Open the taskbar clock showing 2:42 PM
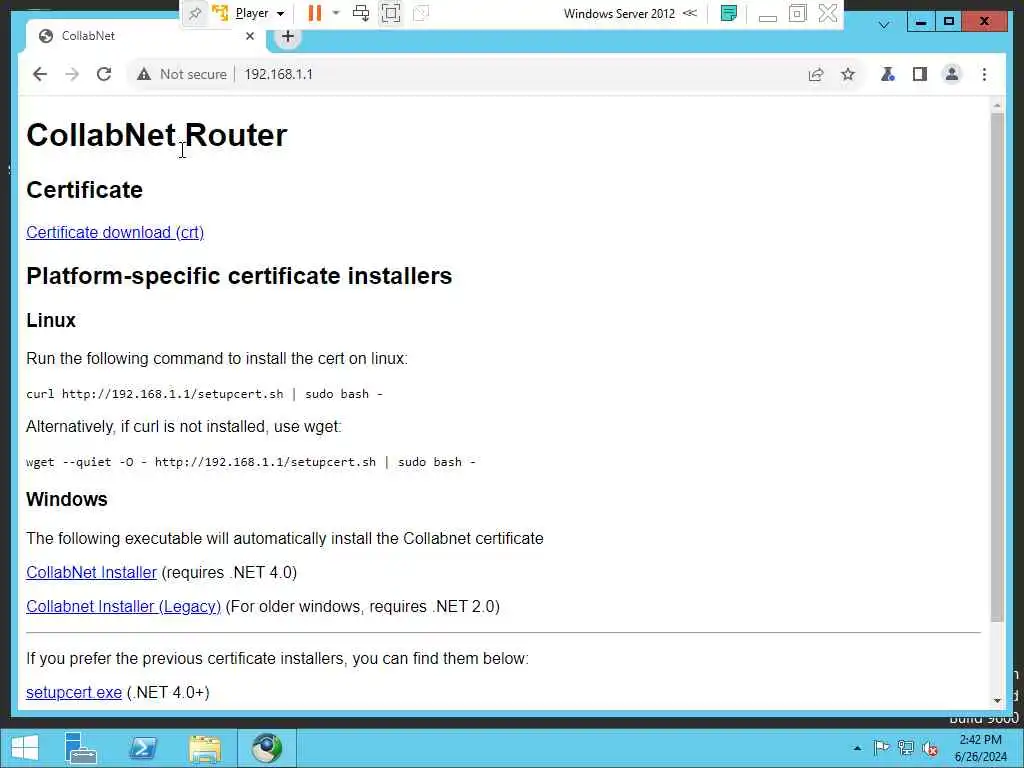 tap(981, 748)
